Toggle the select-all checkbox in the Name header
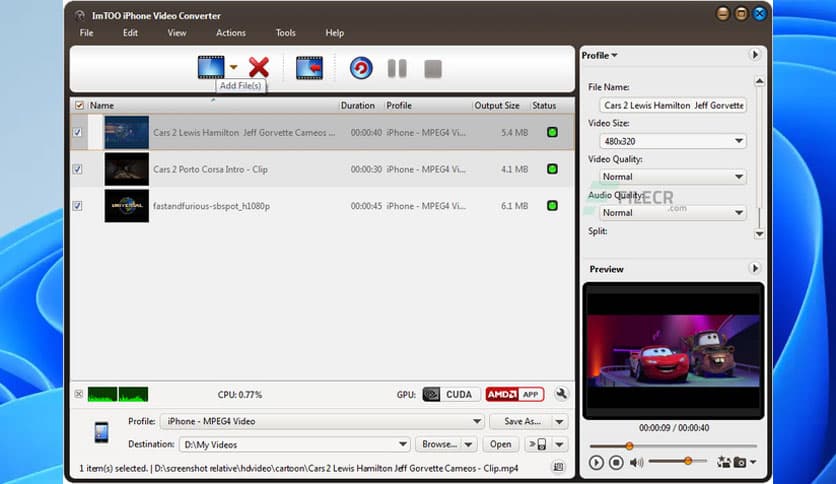The width and height of the screenshot is (836, 484). coord(79,106)
